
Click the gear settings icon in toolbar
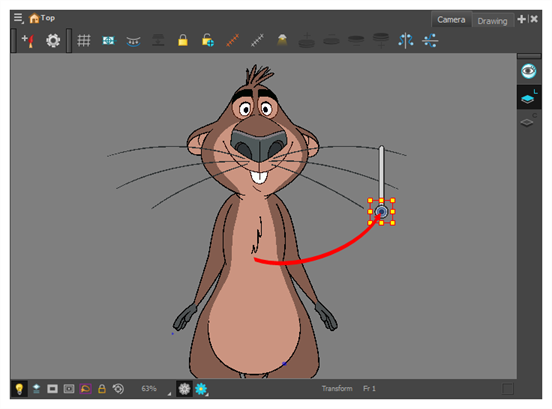[x=53, y=41]
